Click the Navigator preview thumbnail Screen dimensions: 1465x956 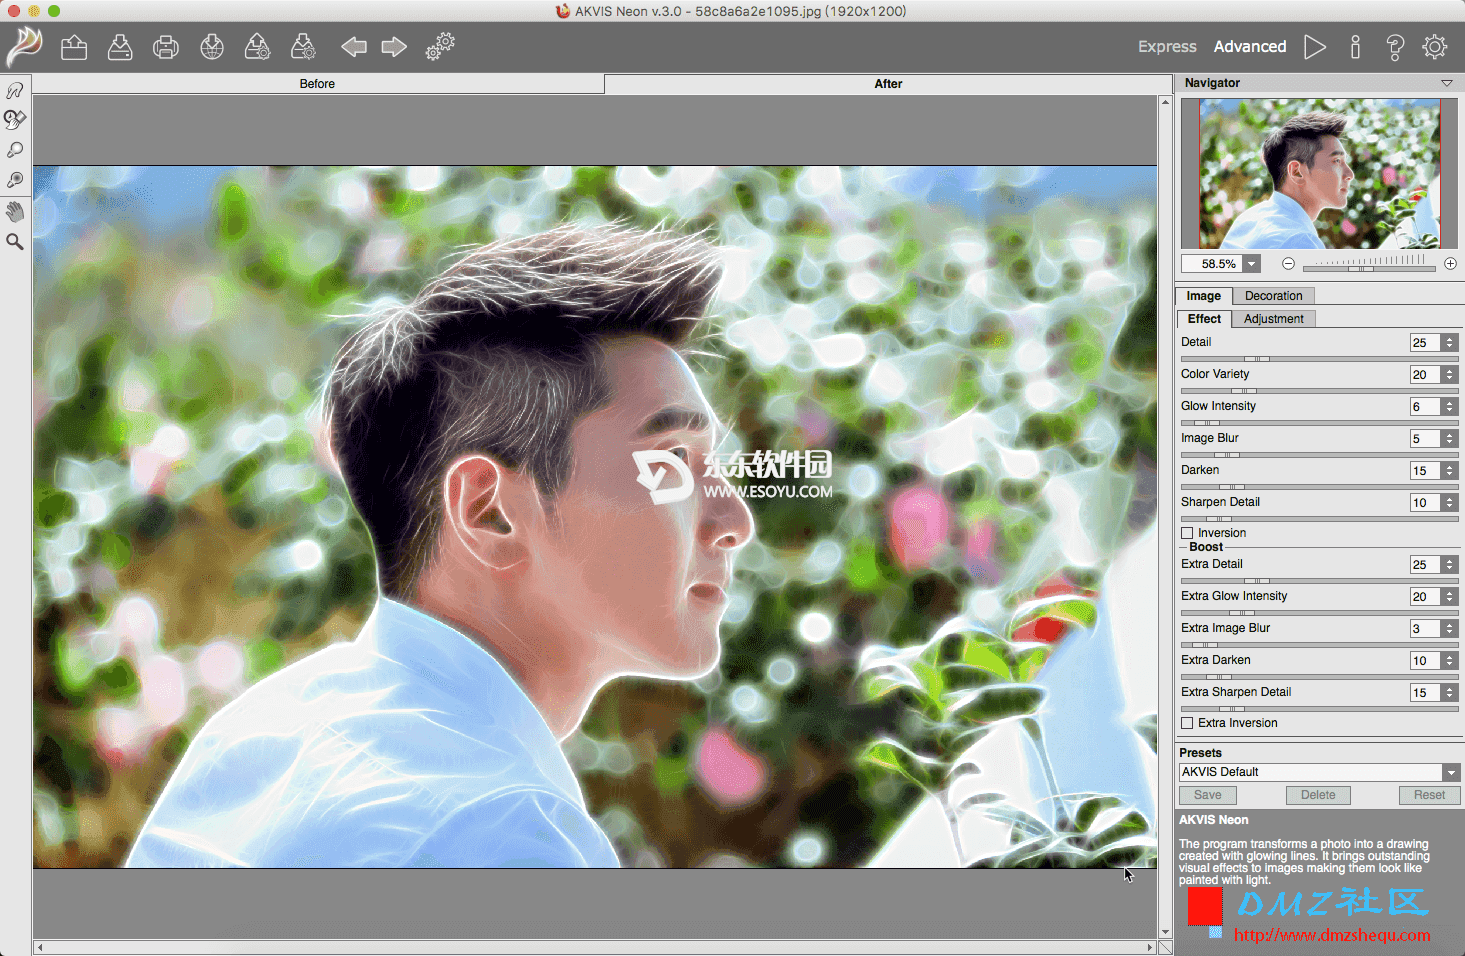pos(1320,174)
